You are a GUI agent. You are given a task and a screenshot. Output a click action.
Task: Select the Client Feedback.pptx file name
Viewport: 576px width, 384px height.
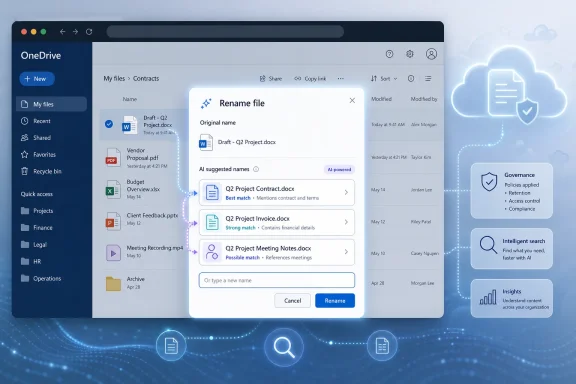(x=152, y=215)
